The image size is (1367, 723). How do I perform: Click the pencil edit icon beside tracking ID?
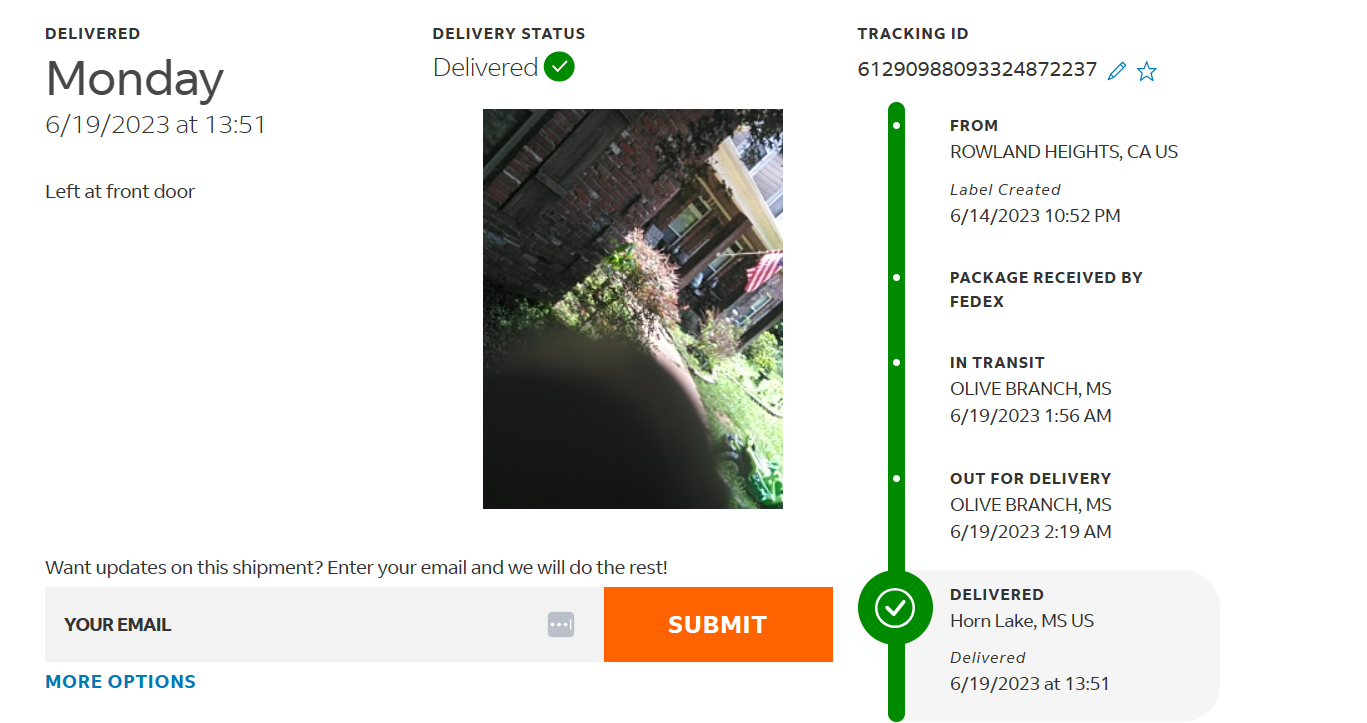point(1117,71)
